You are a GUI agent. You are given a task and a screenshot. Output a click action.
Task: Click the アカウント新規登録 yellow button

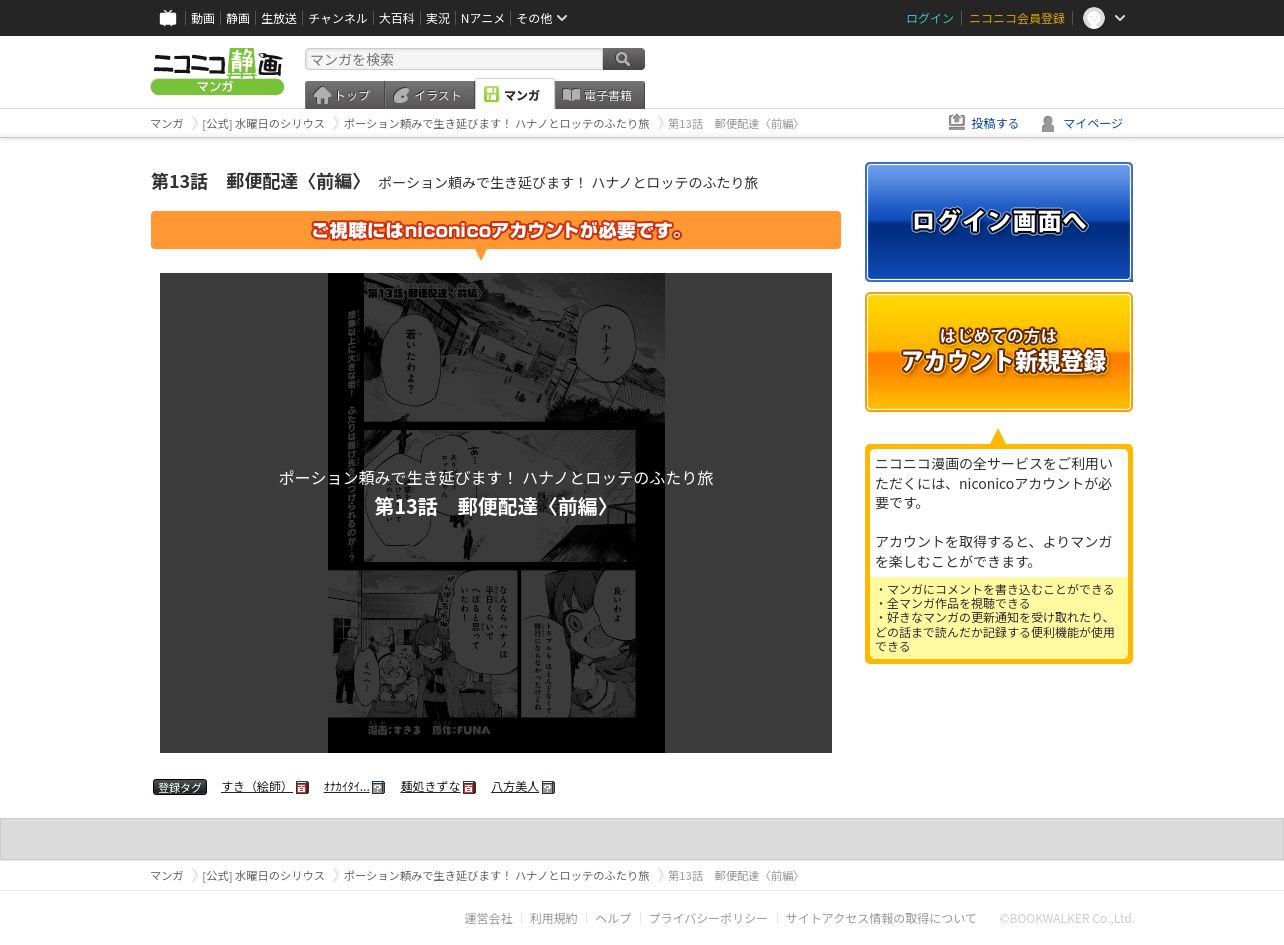tap(999, 352)
